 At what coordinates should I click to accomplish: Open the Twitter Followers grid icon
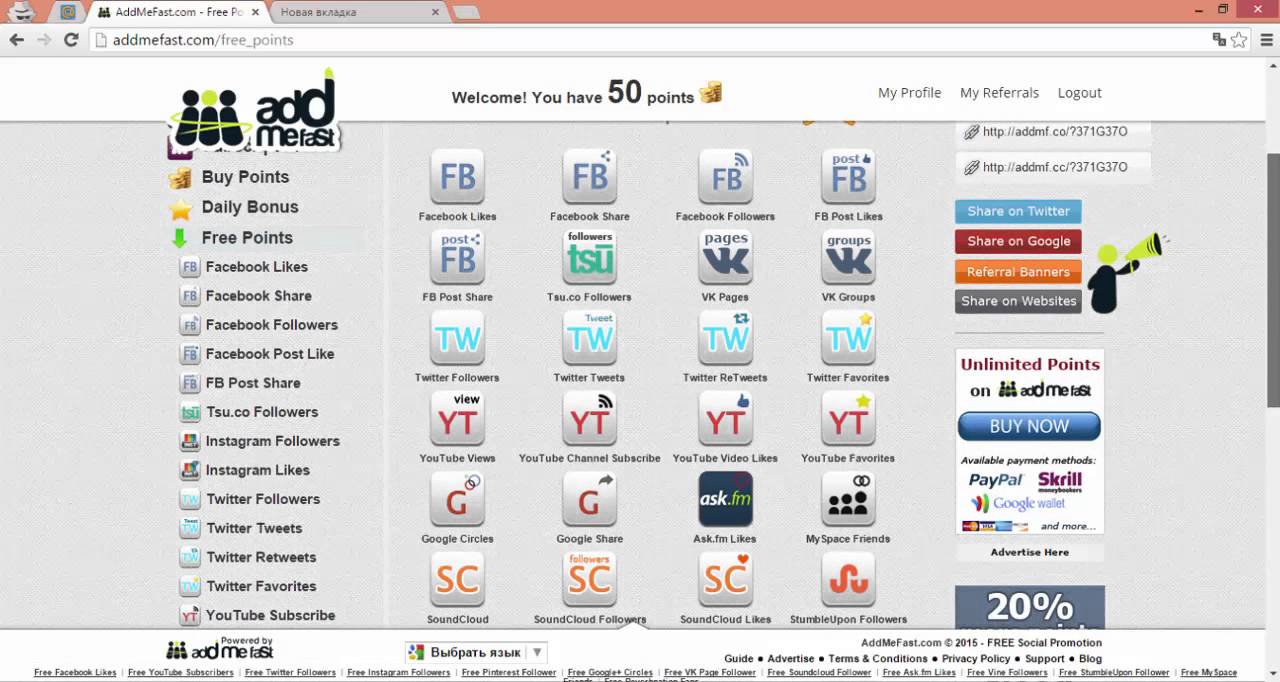(x=457, y=338)
